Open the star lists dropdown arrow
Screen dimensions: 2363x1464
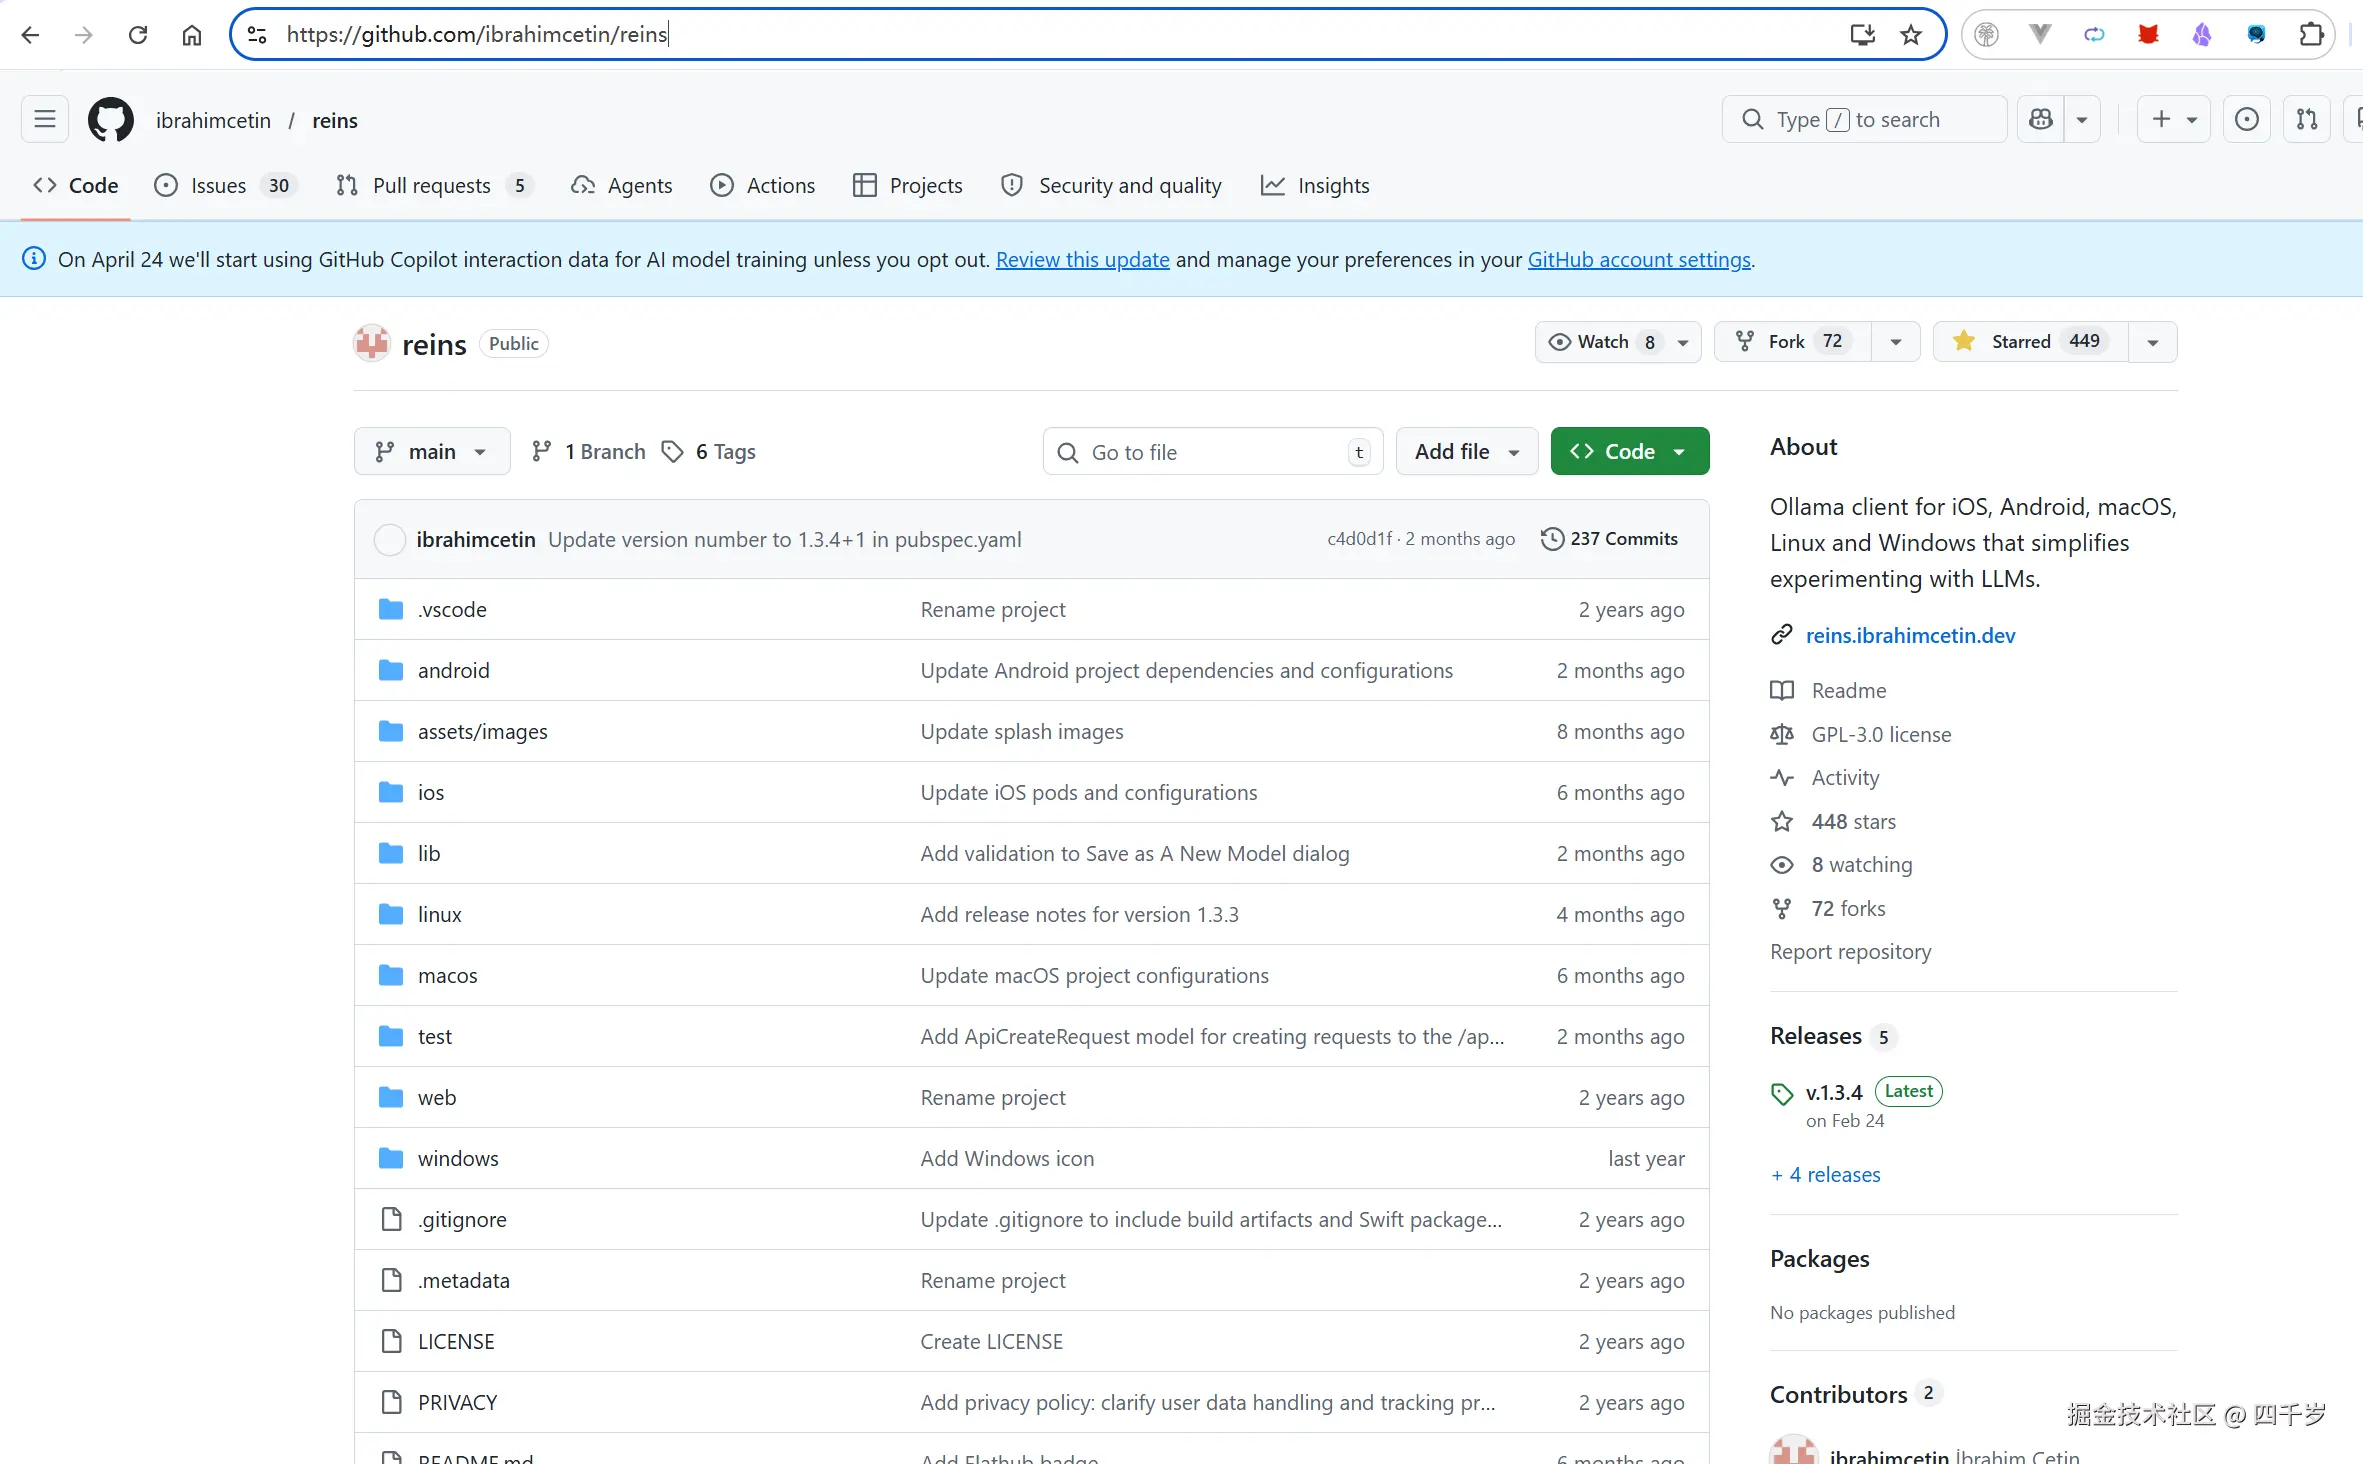(x=2153, y=342)
